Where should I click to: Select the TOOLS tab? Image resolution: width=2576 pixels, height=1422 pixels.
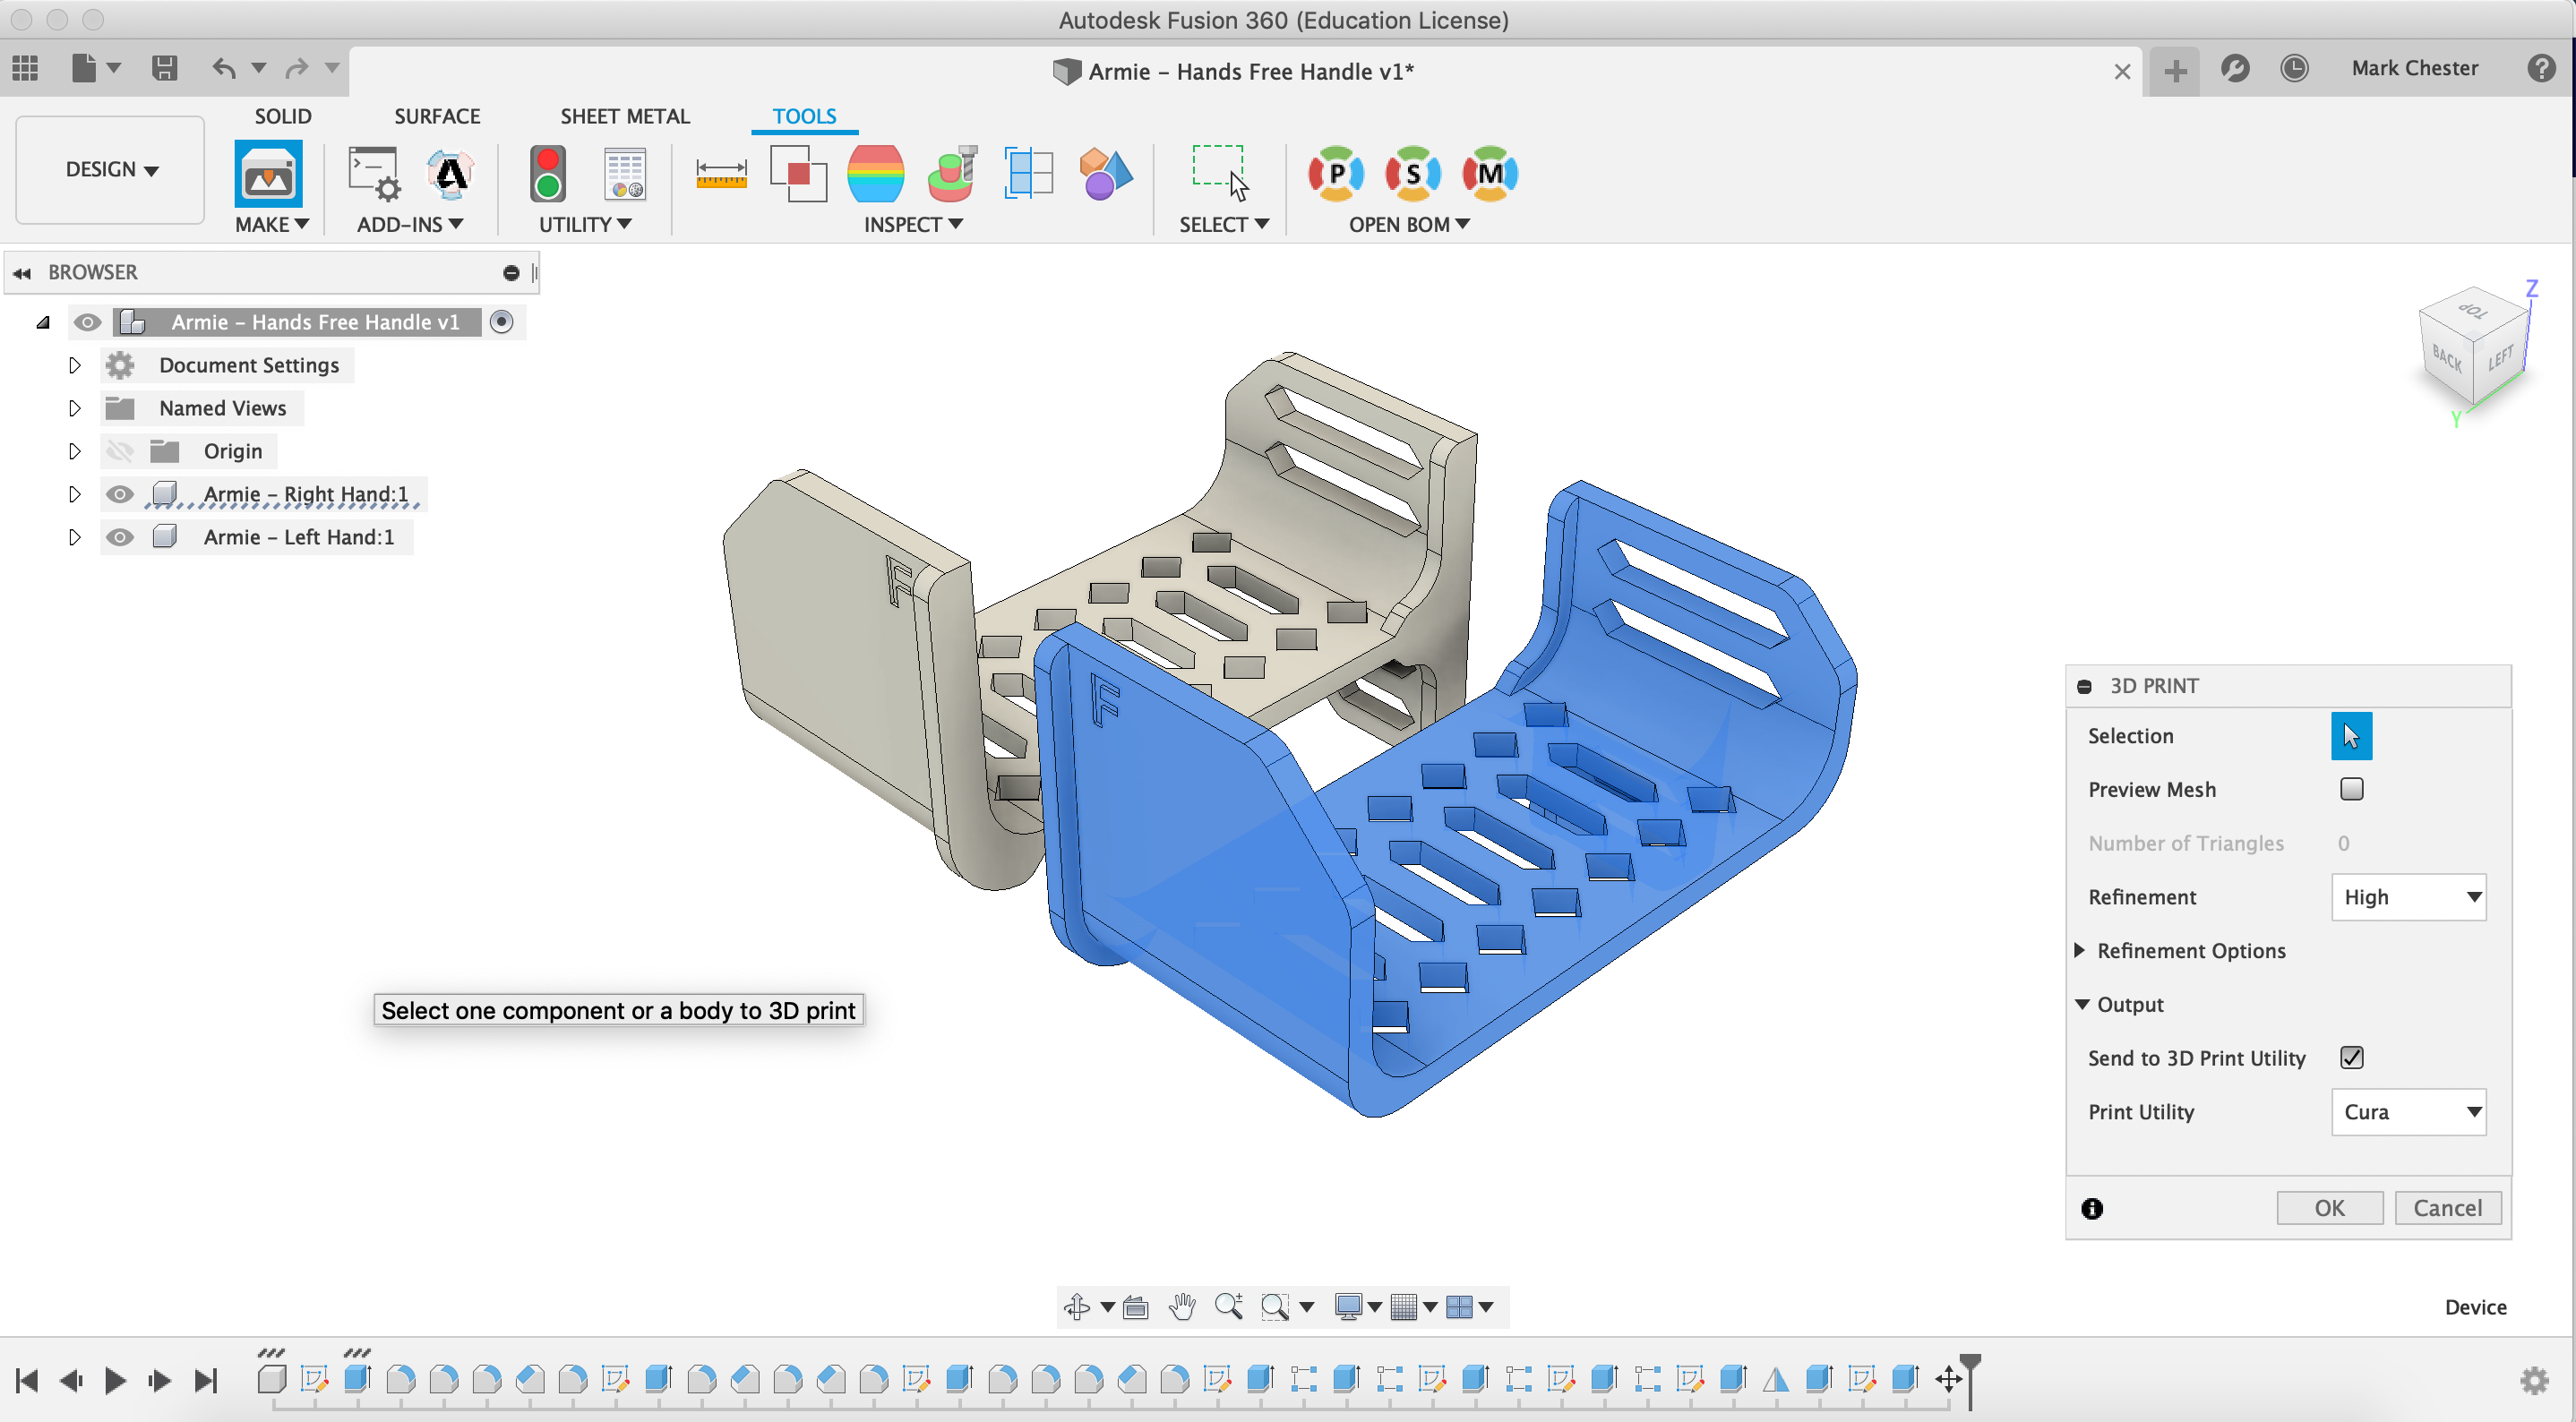click(804, 116)
